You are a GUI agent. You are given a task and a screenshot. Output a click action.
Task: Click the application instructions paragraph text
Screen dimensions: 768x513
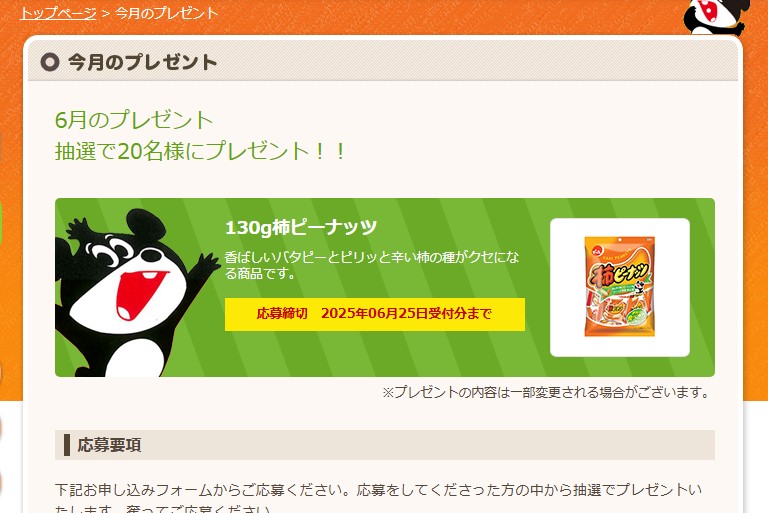[x=378, y=499]
